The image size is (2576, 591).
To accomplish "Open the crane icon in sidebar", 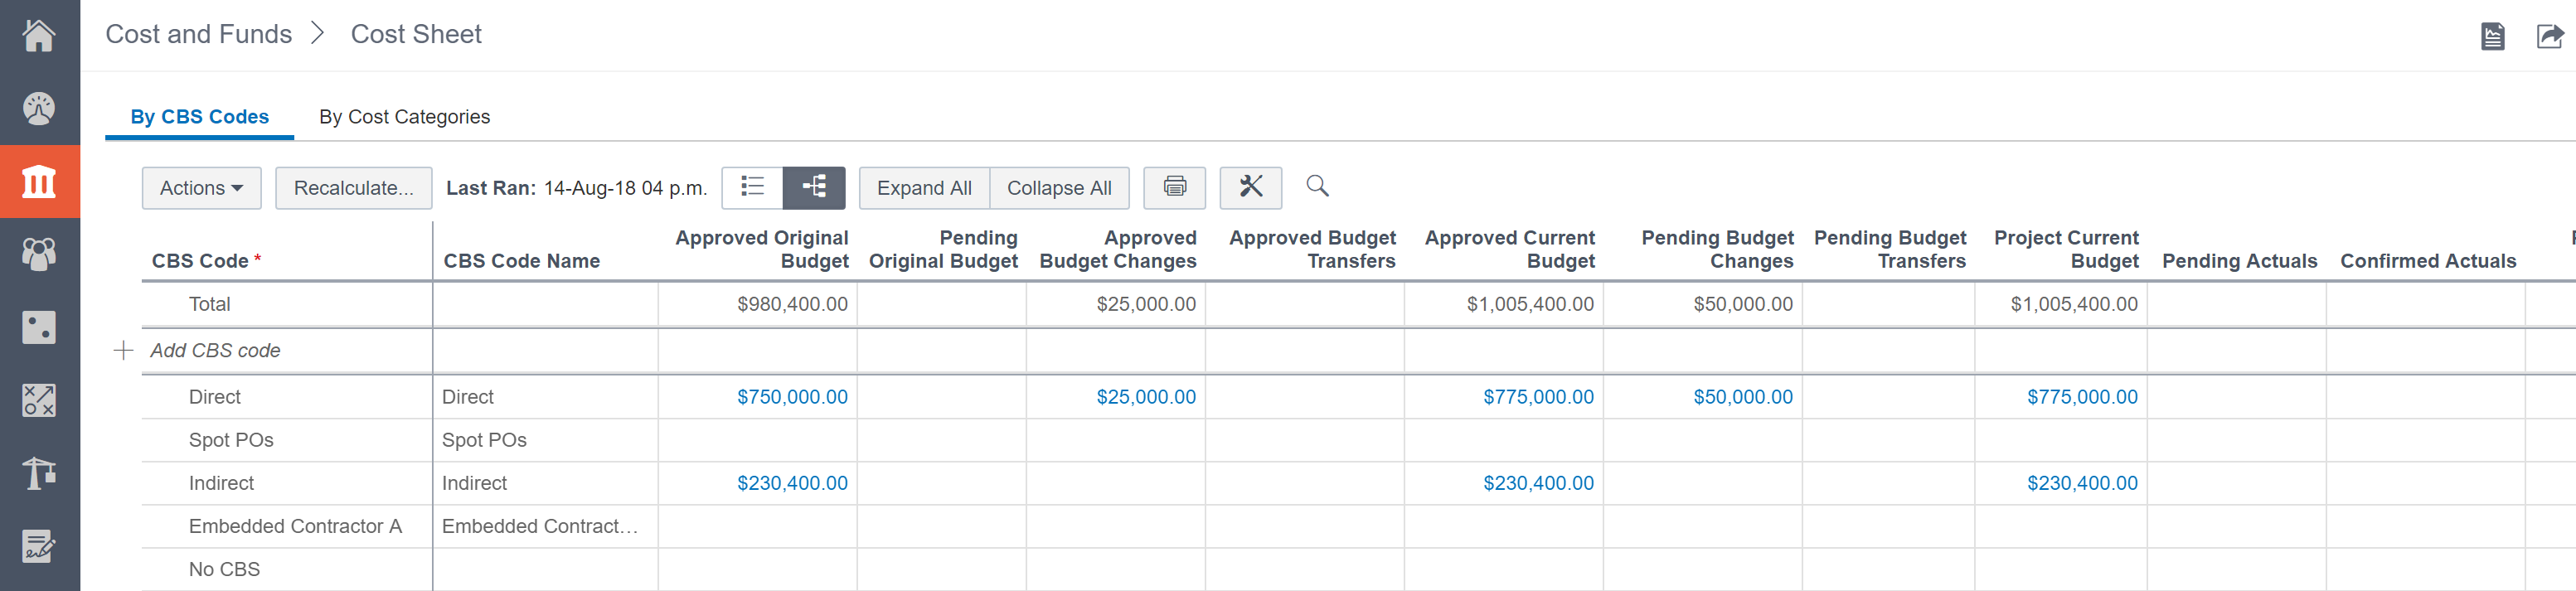I will [39, 473].
